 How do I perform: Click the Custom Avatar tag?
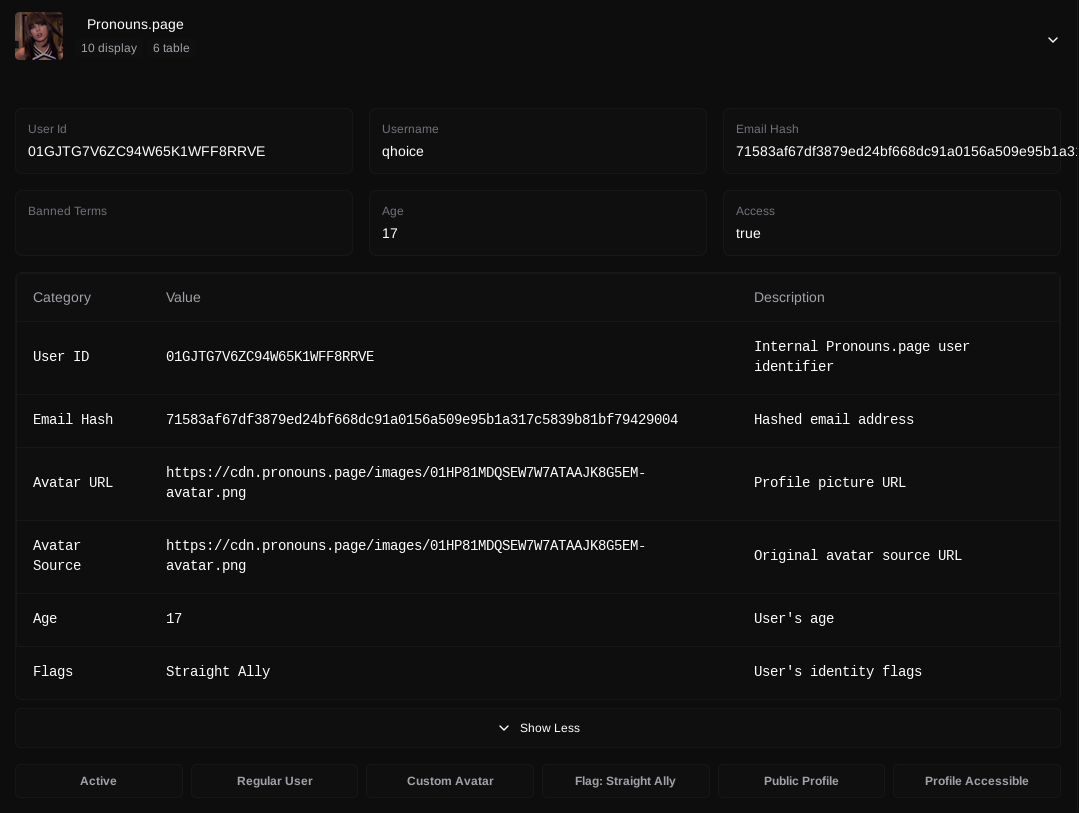[x=450, y=781]
